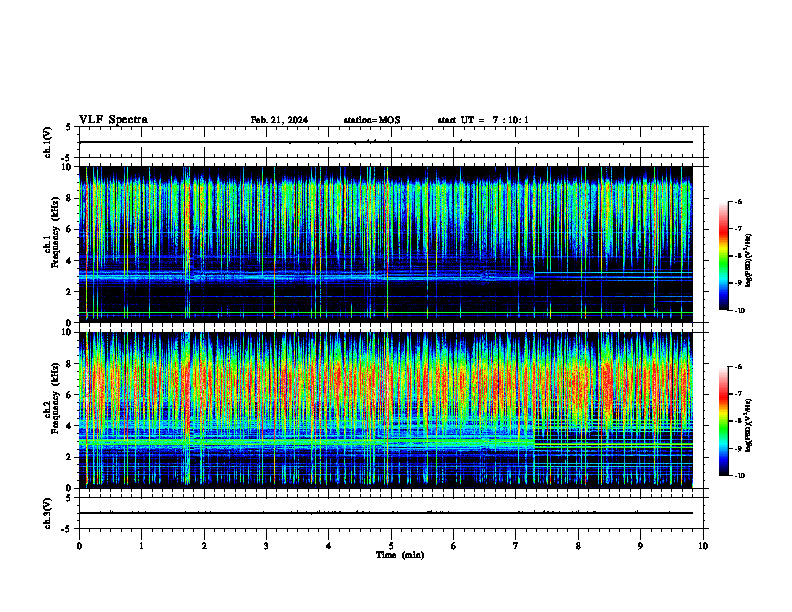Click the ch.2 "Frequency (kHz)" axis label
This screenshot has width=792, height=612.
[54, 399]
